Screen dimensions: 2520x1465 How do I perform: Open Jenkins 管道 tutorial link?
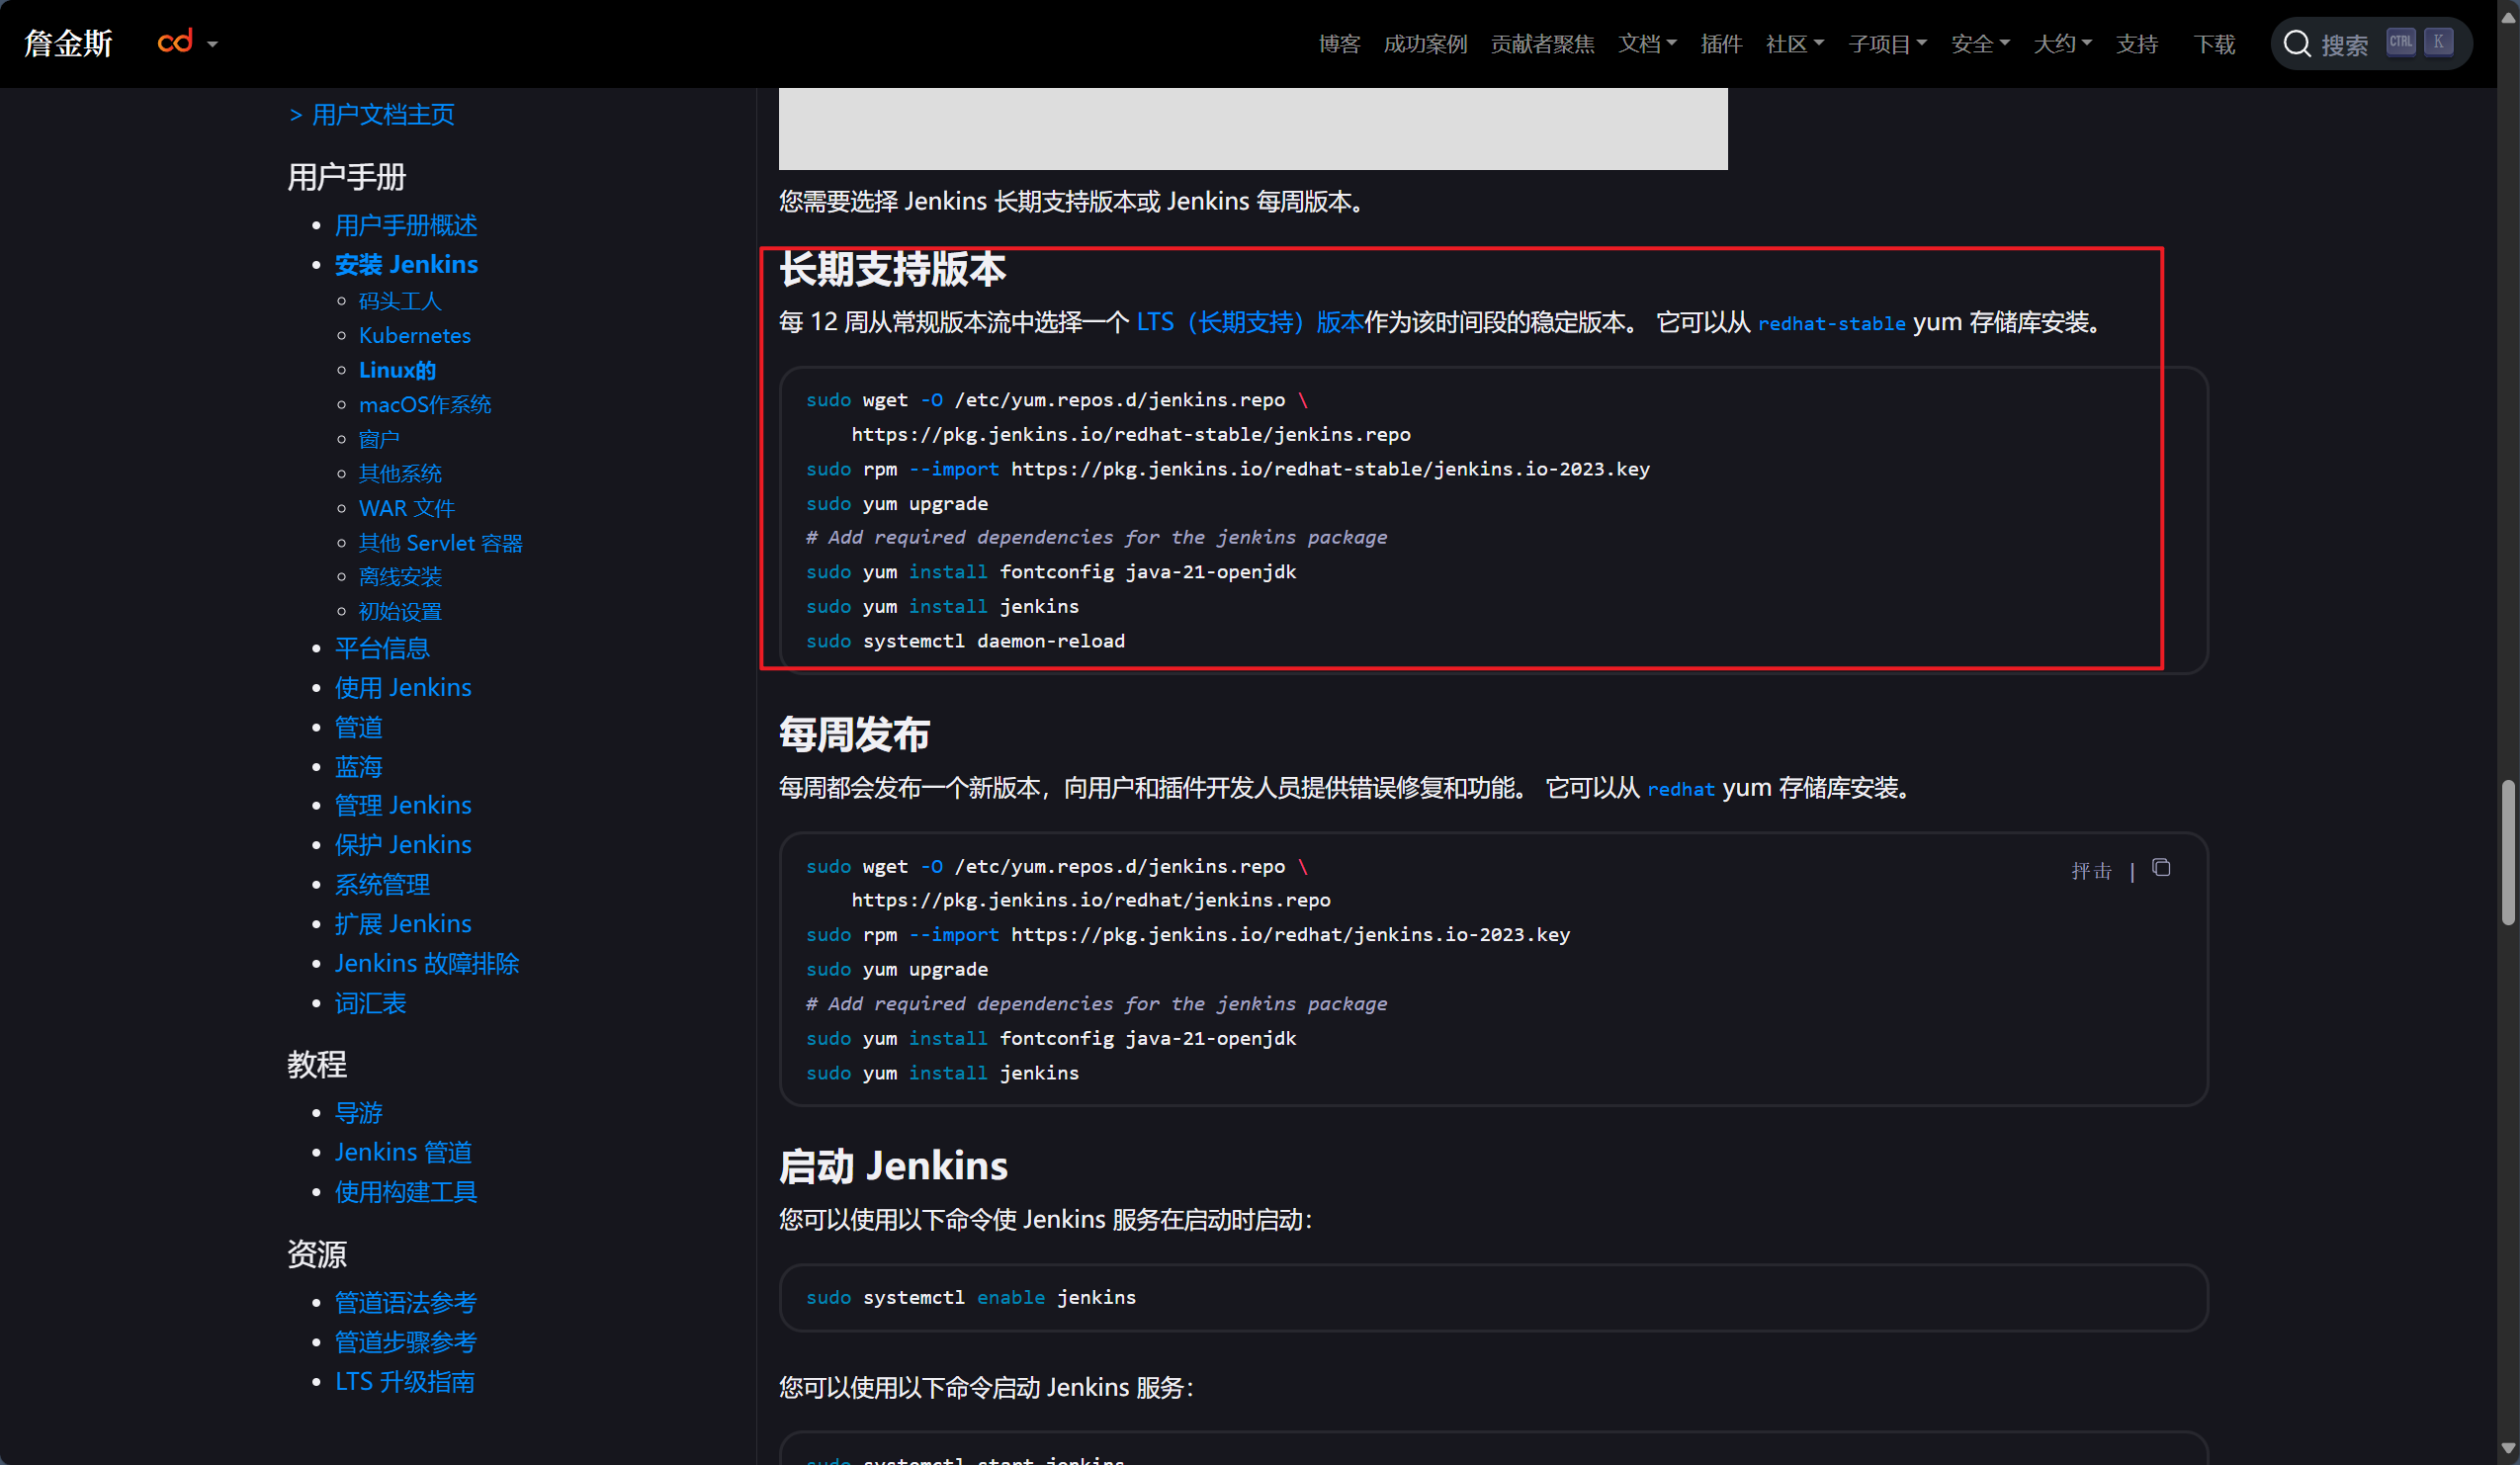403,1152
